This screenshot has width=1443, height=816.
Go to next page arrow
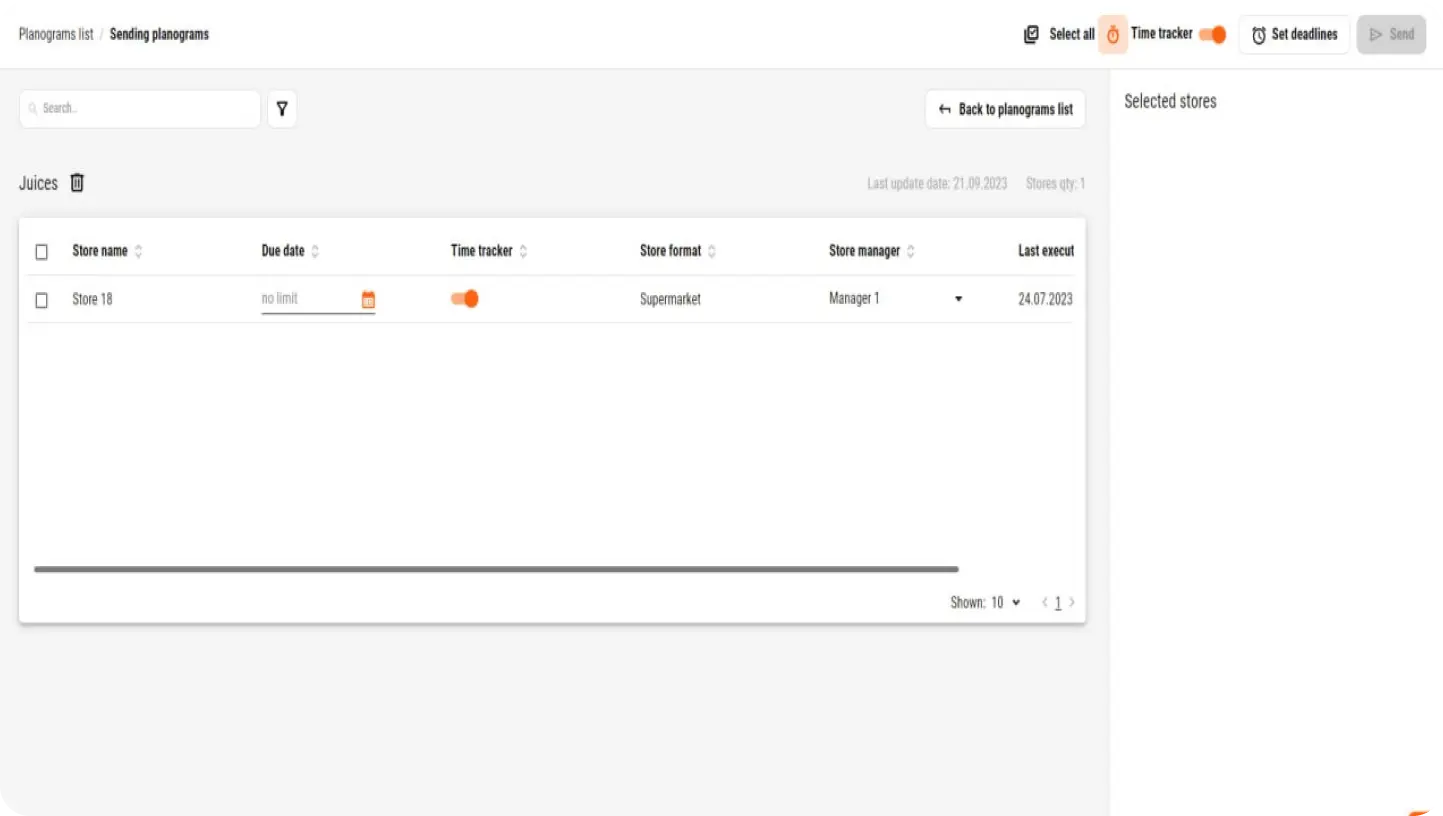(1072, 603)
